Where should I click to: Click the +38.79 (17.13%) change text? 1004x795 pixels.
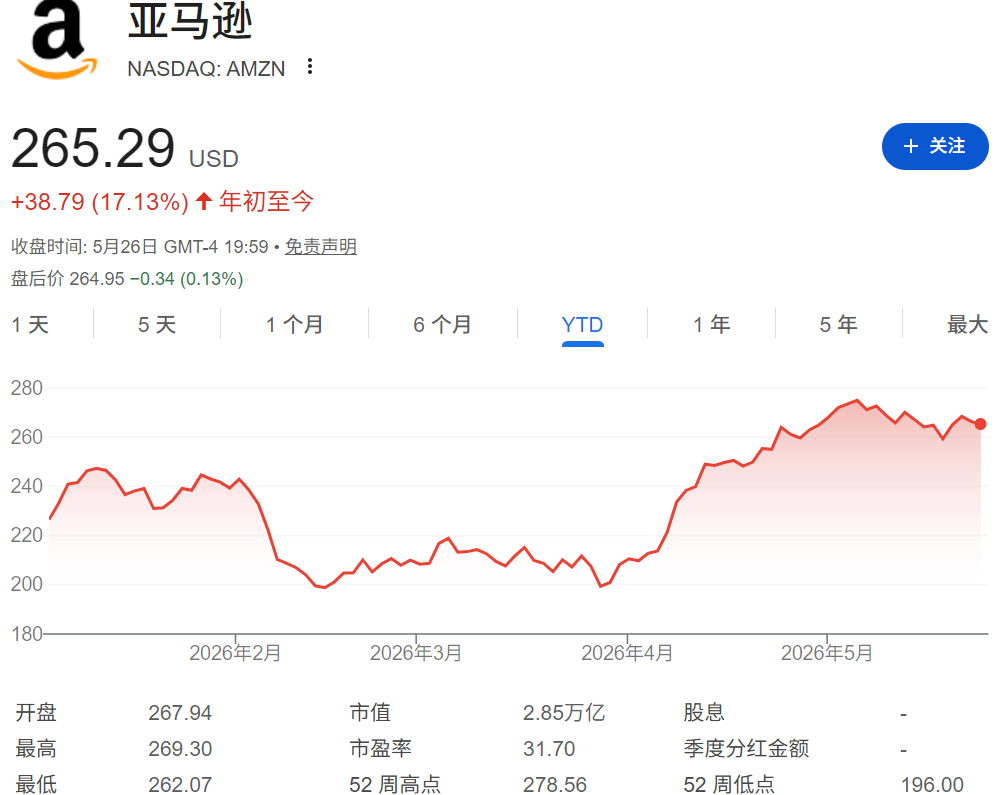(x=100, y=202)
